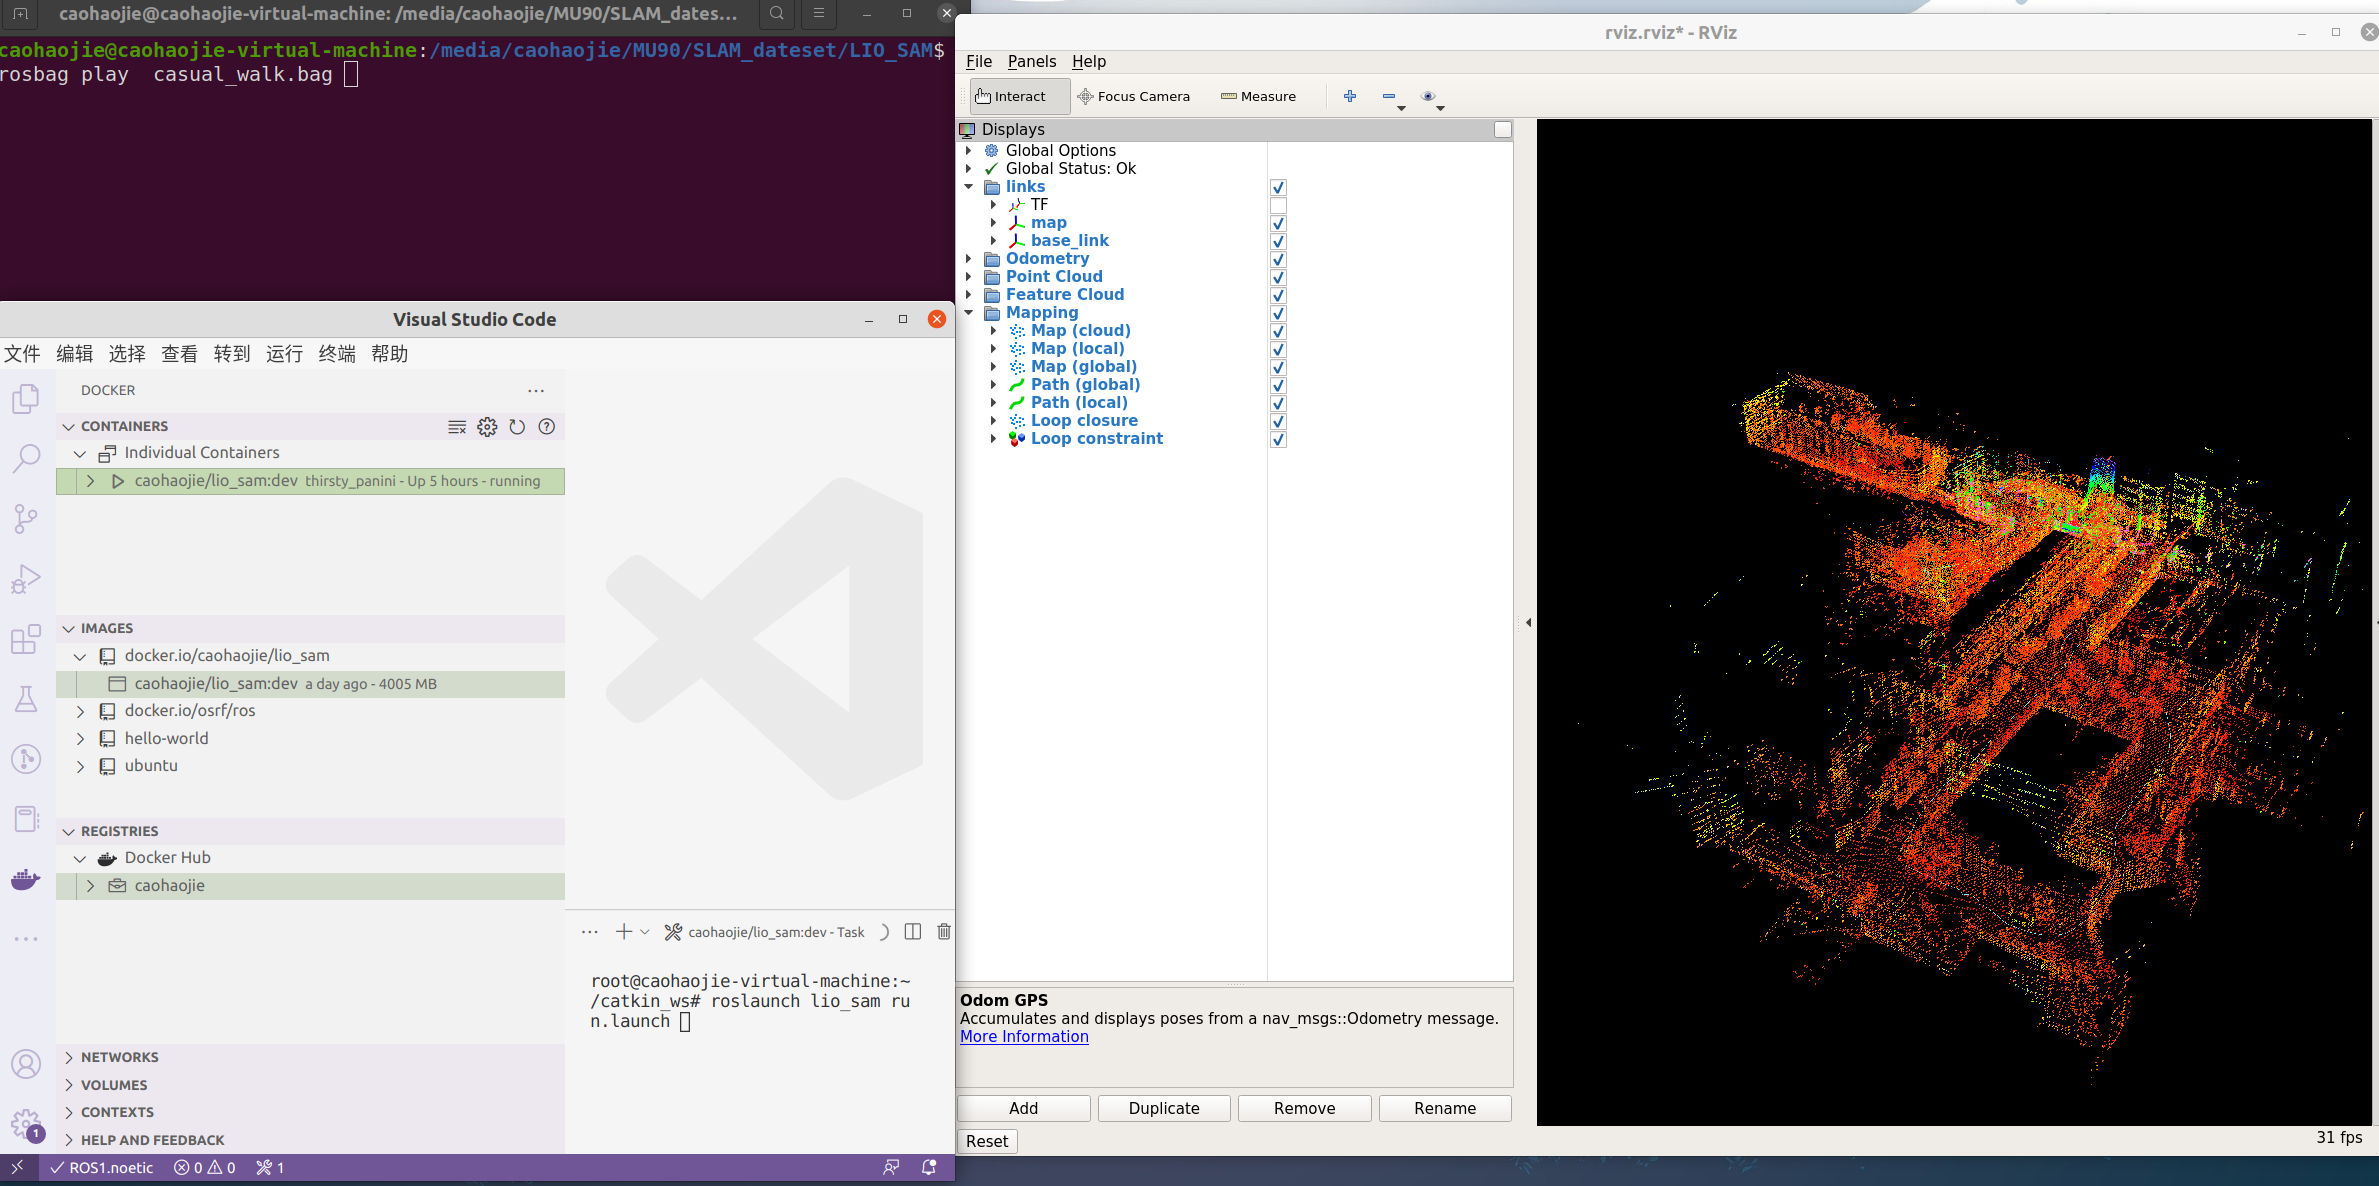Click the Duplicate button in RViz

coord(1164,1108)
